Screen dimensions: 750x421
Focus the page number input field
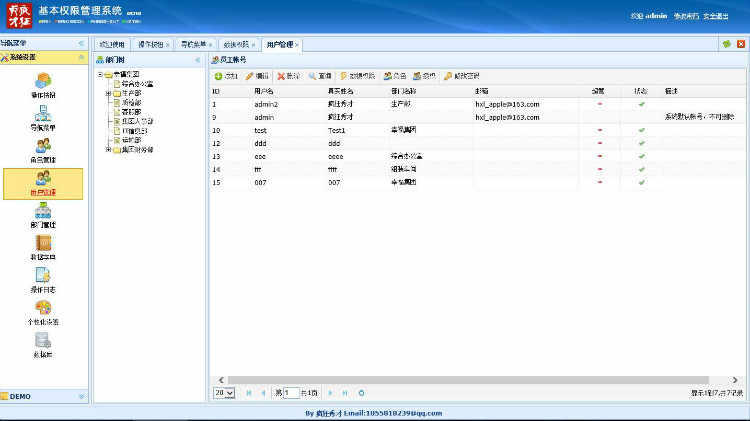pos(291,393)
